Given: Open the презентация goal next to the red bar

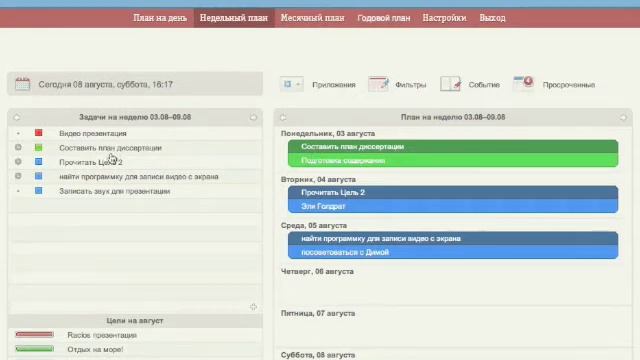Looking at the screenshot, I should 102,335.
